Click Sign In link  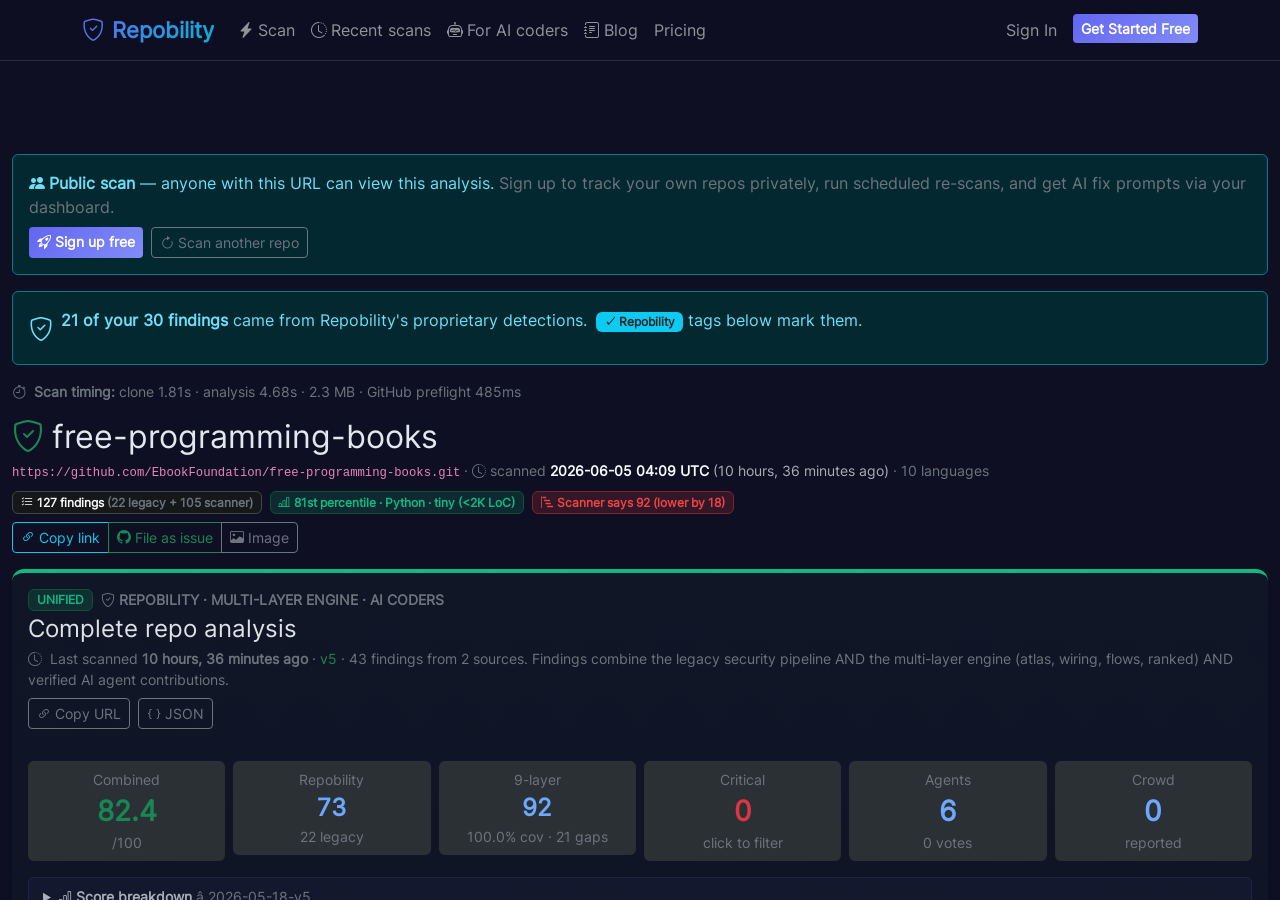point(1031,30)
